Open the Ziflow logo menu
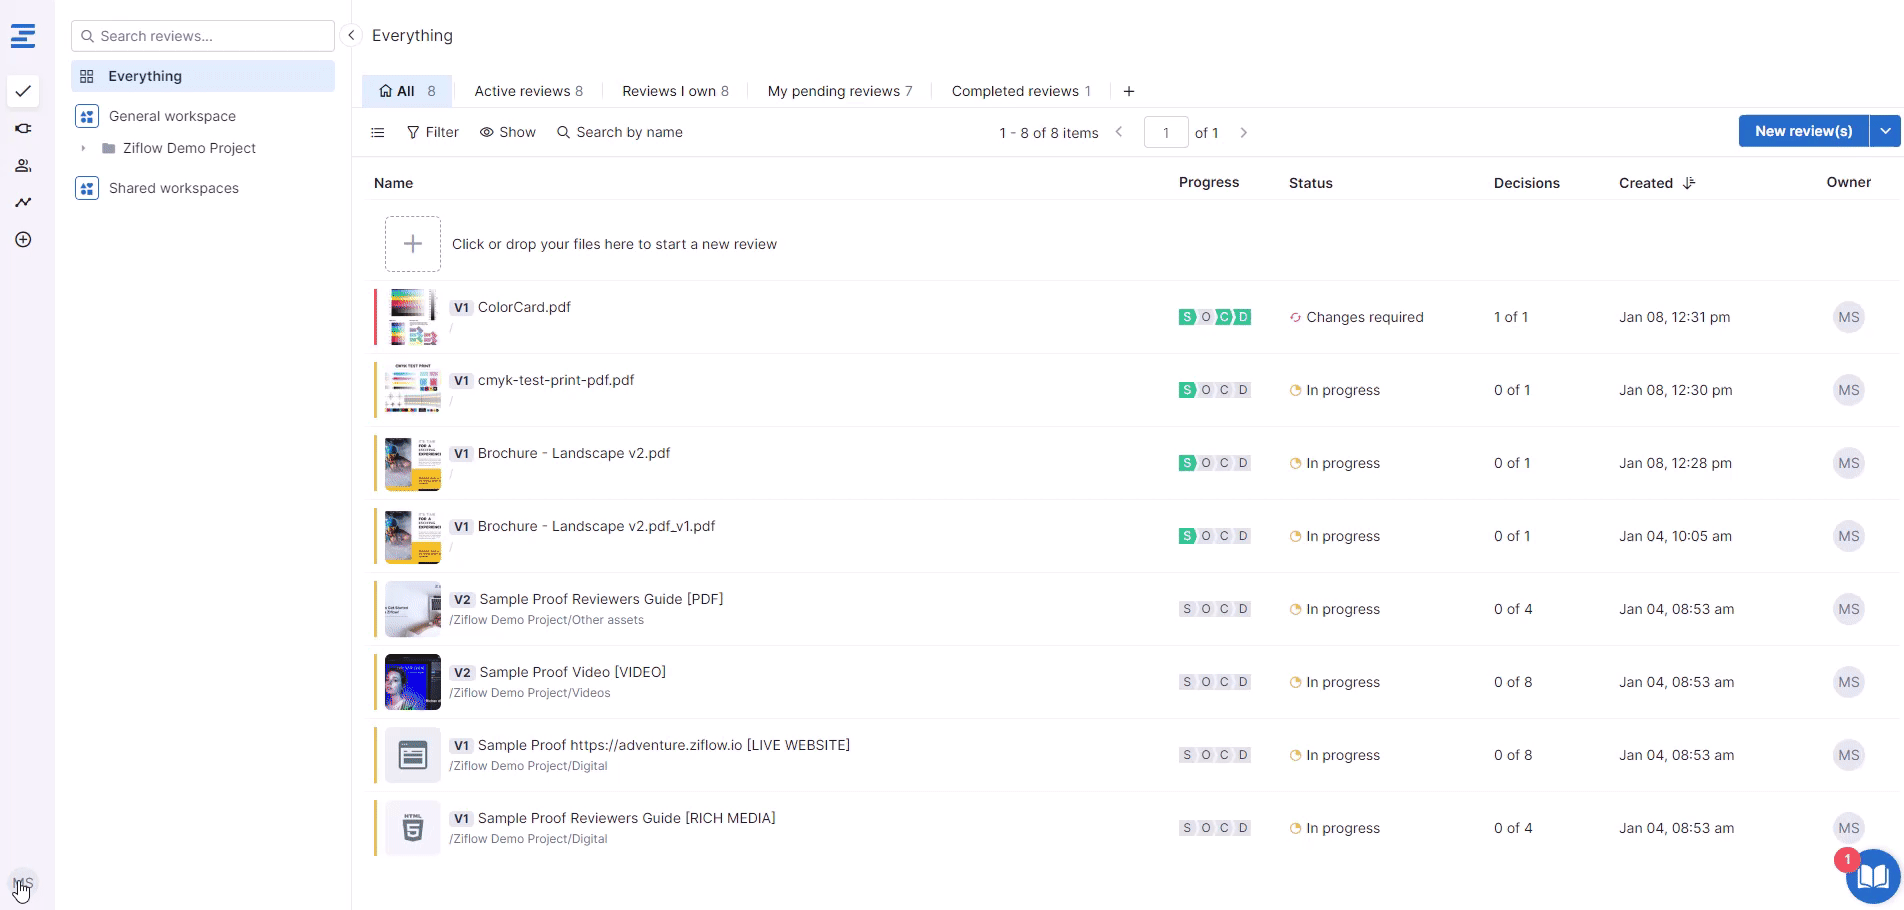Viewport: 1904px width, 910px height. pyautogui.click(x=23, y=36)
